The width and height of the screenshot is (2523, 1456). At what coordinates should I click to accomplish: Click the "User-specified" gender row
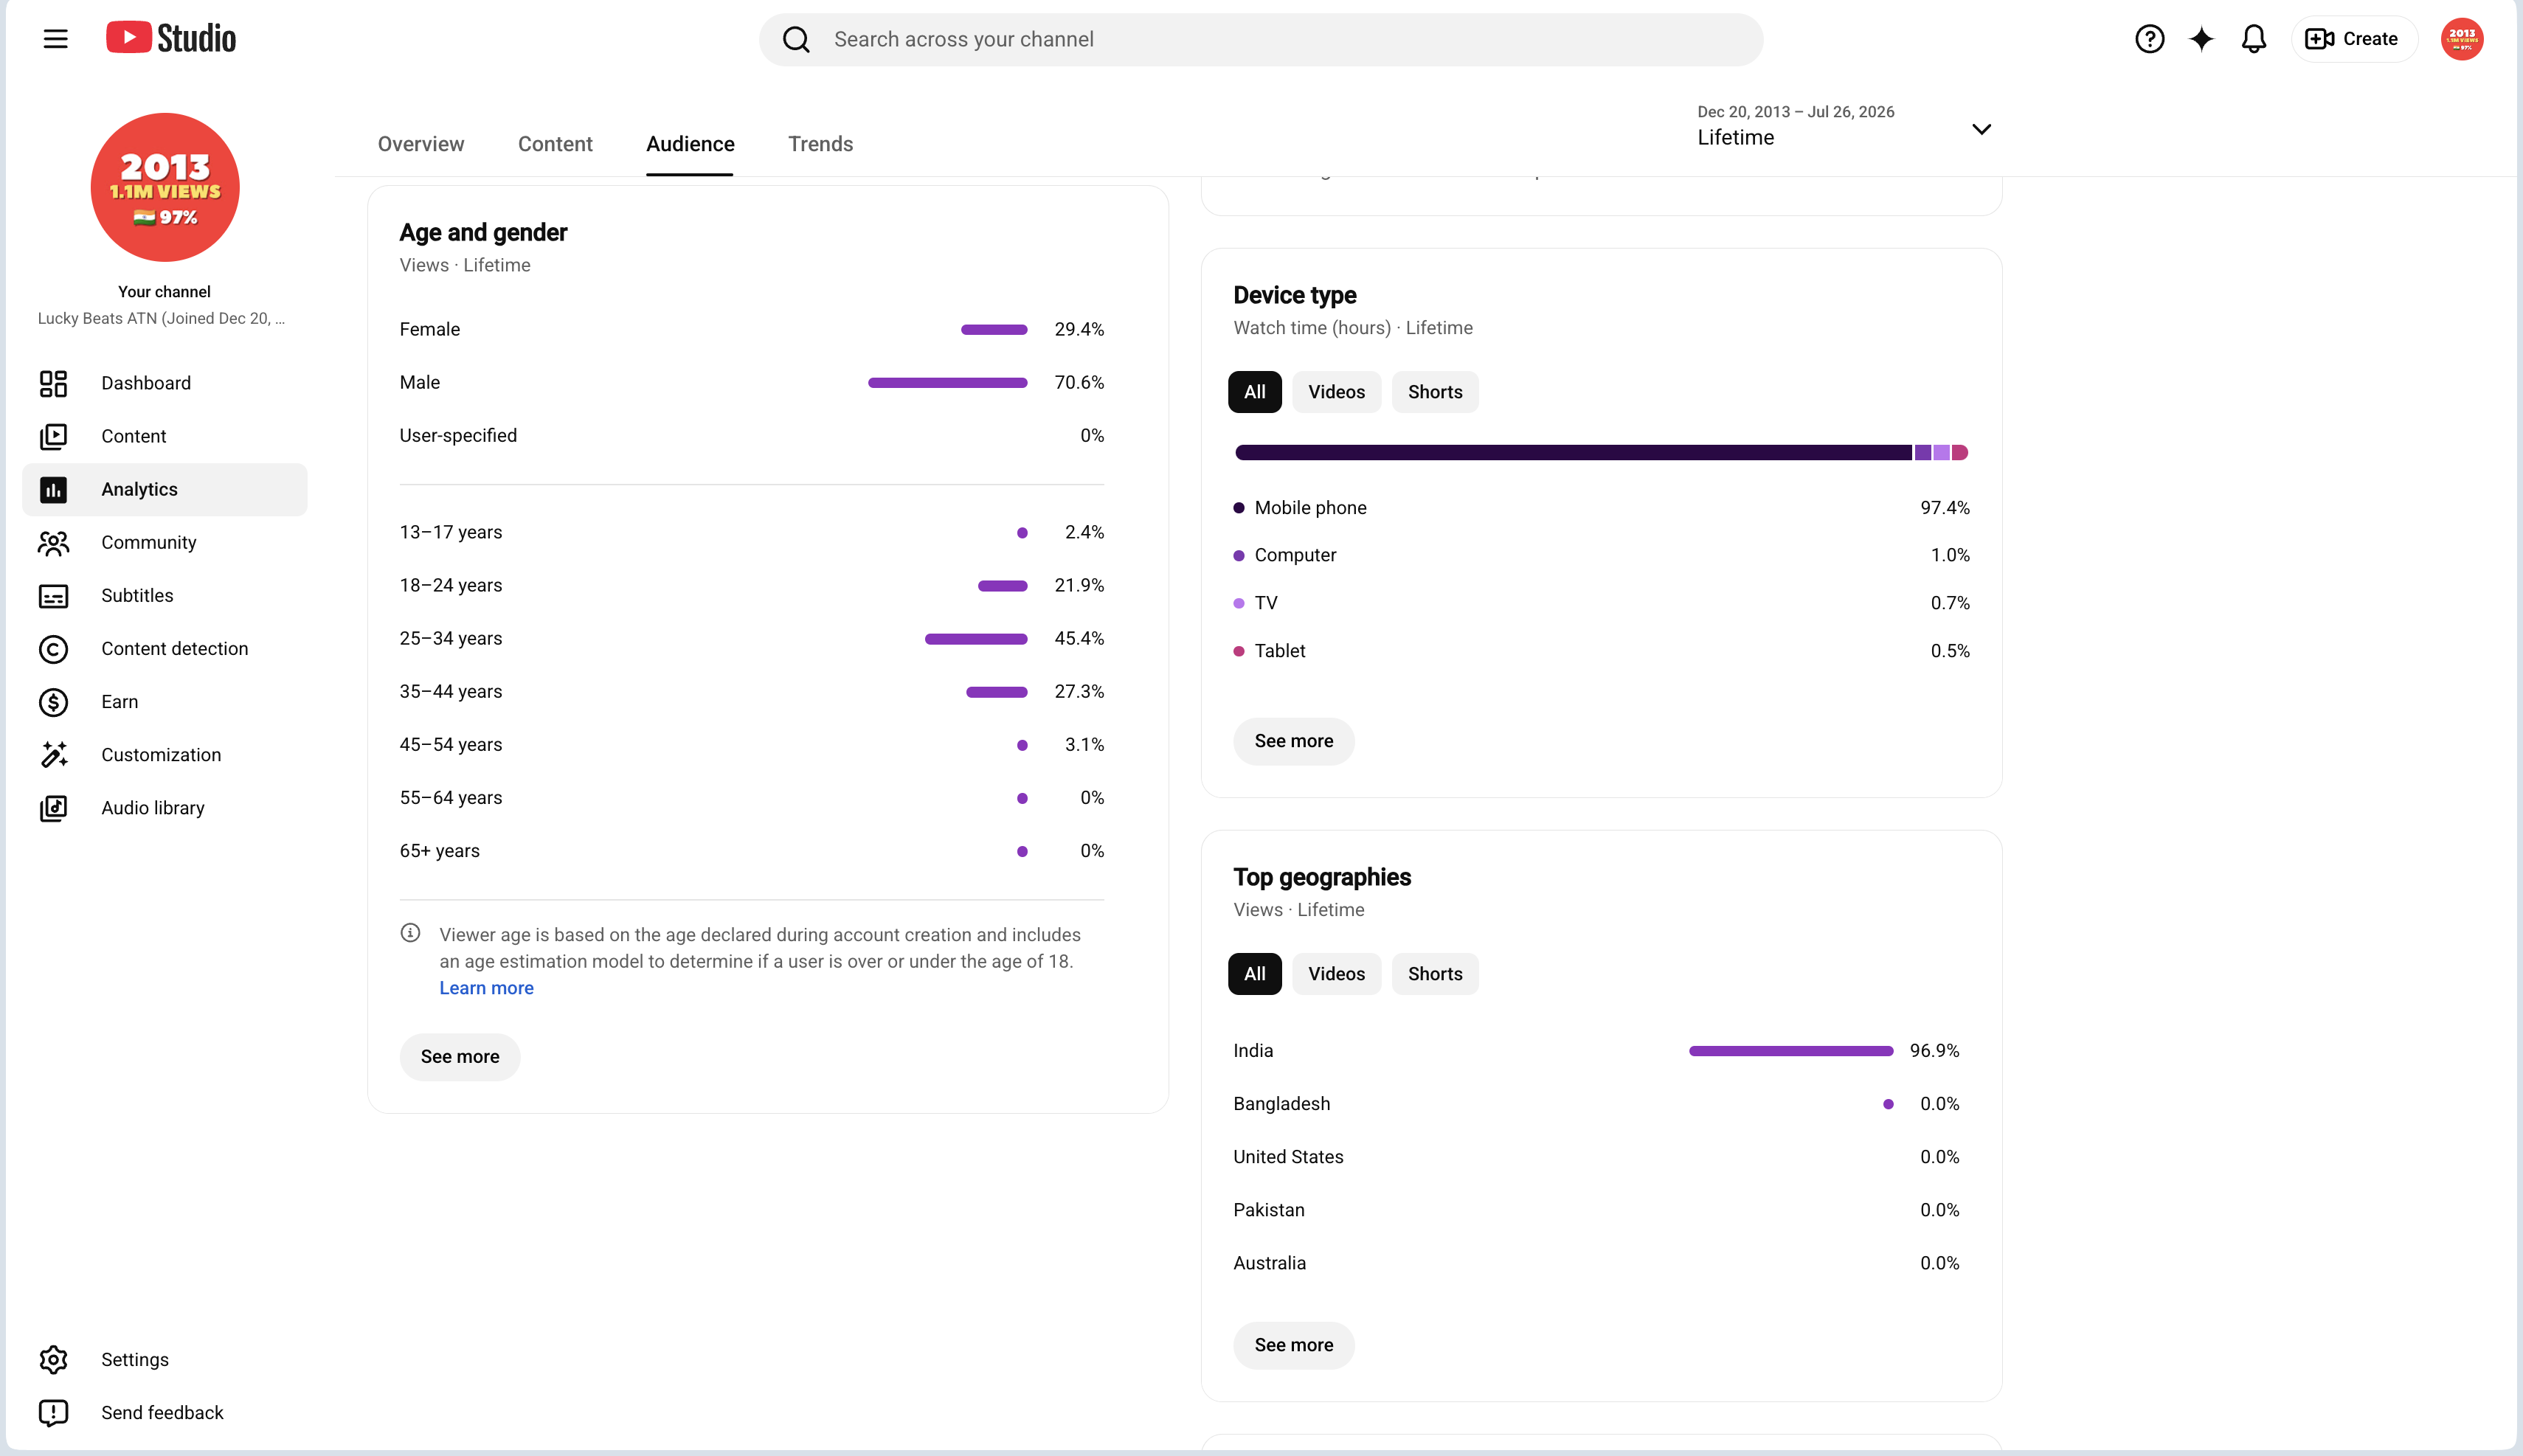(x=751, y=436)
